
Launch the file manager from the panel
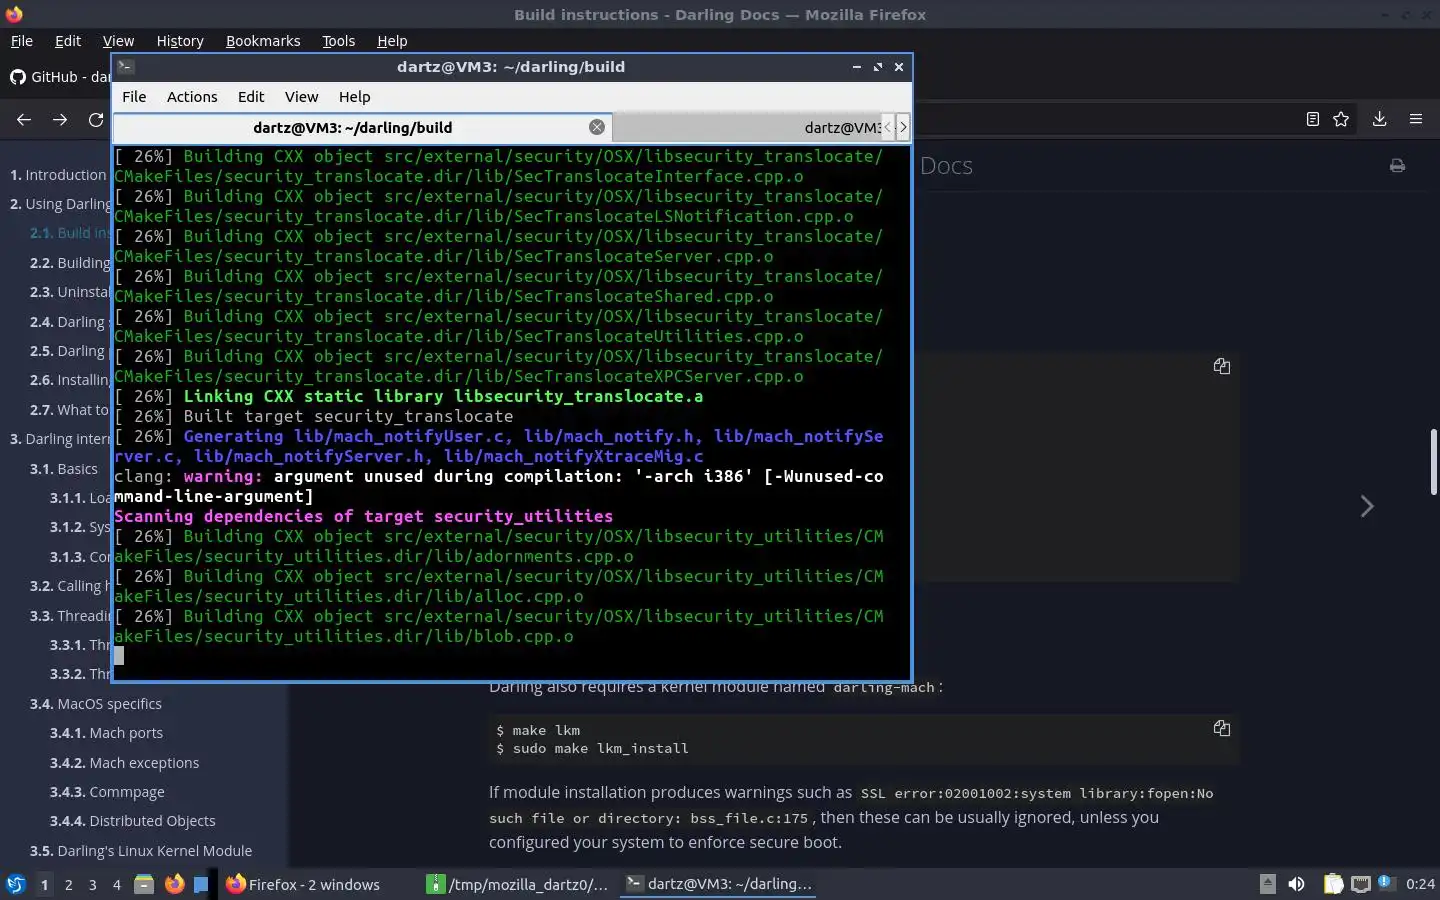coord(144,884)
